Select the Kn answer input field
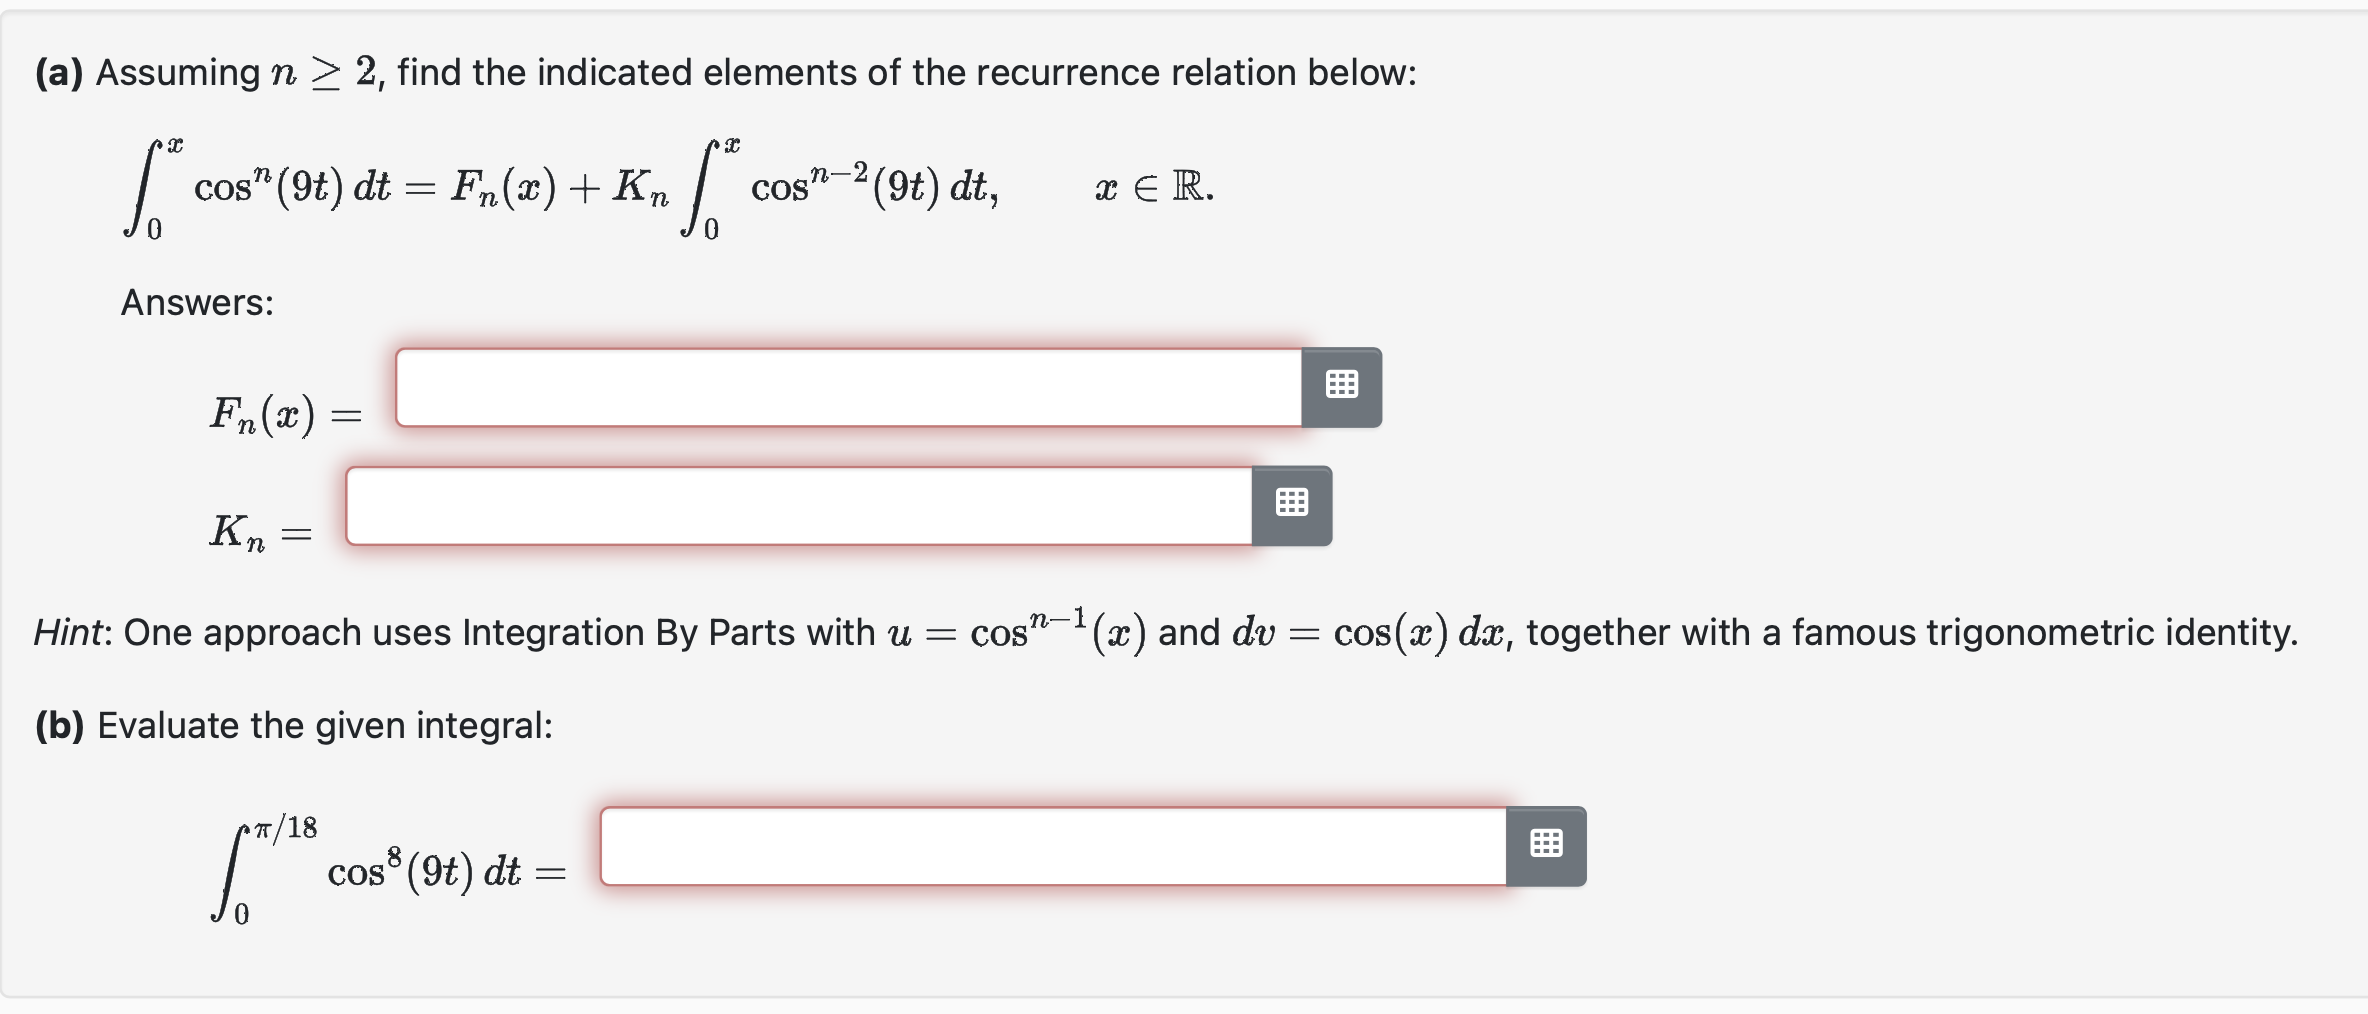This screenshot has width=2368, height=1014. click(x=800, y=507)
